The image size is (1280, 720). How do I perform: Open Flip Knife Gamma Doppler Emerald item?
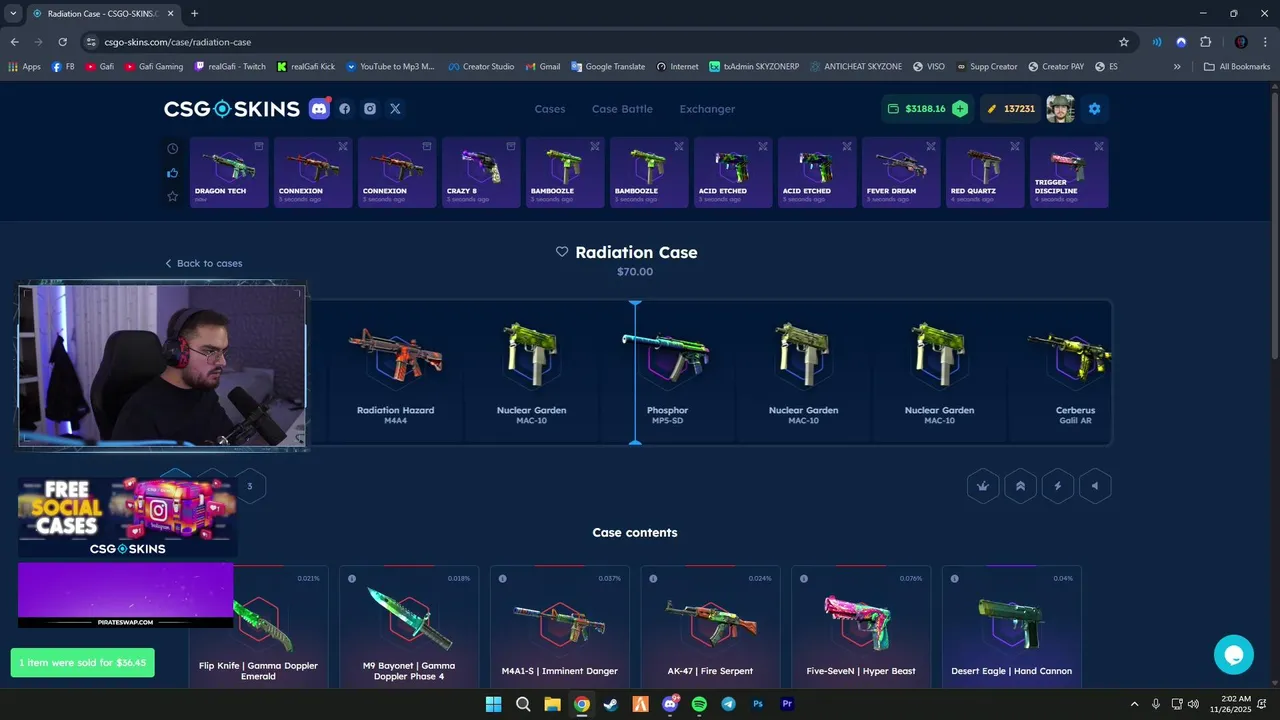click(259, 627)
